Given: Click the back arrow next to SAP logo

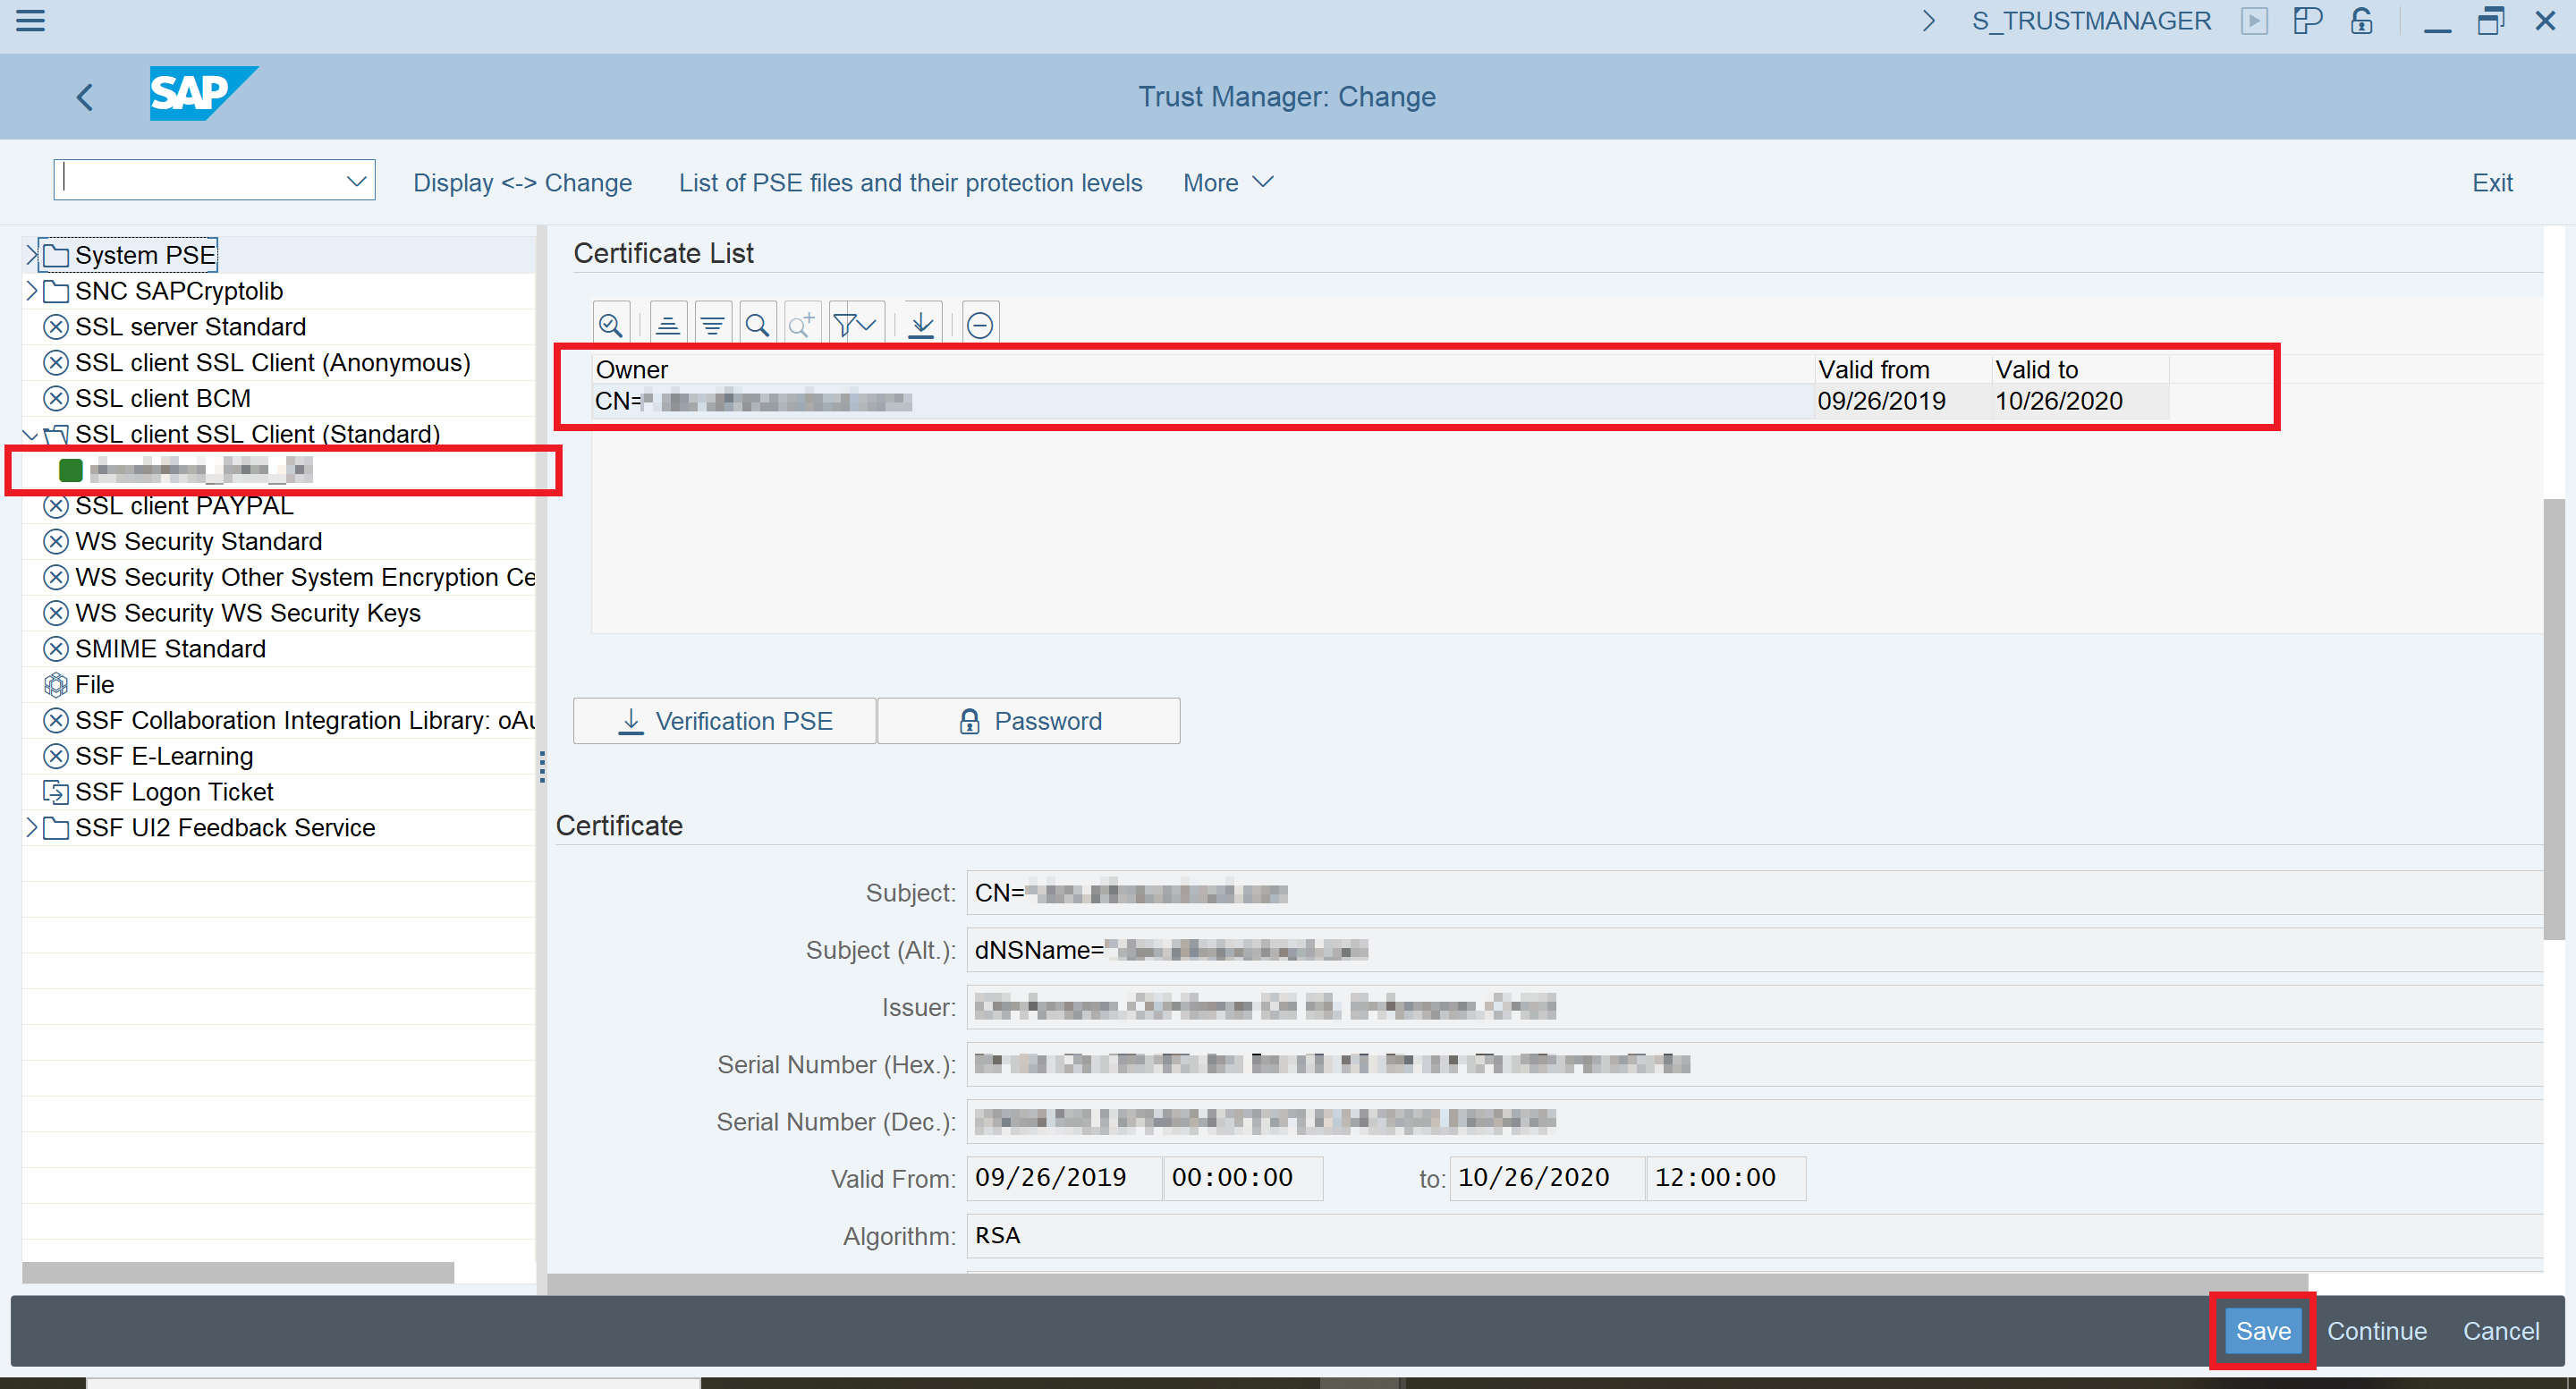Looking at the screenshot, I should click(84, 96).
